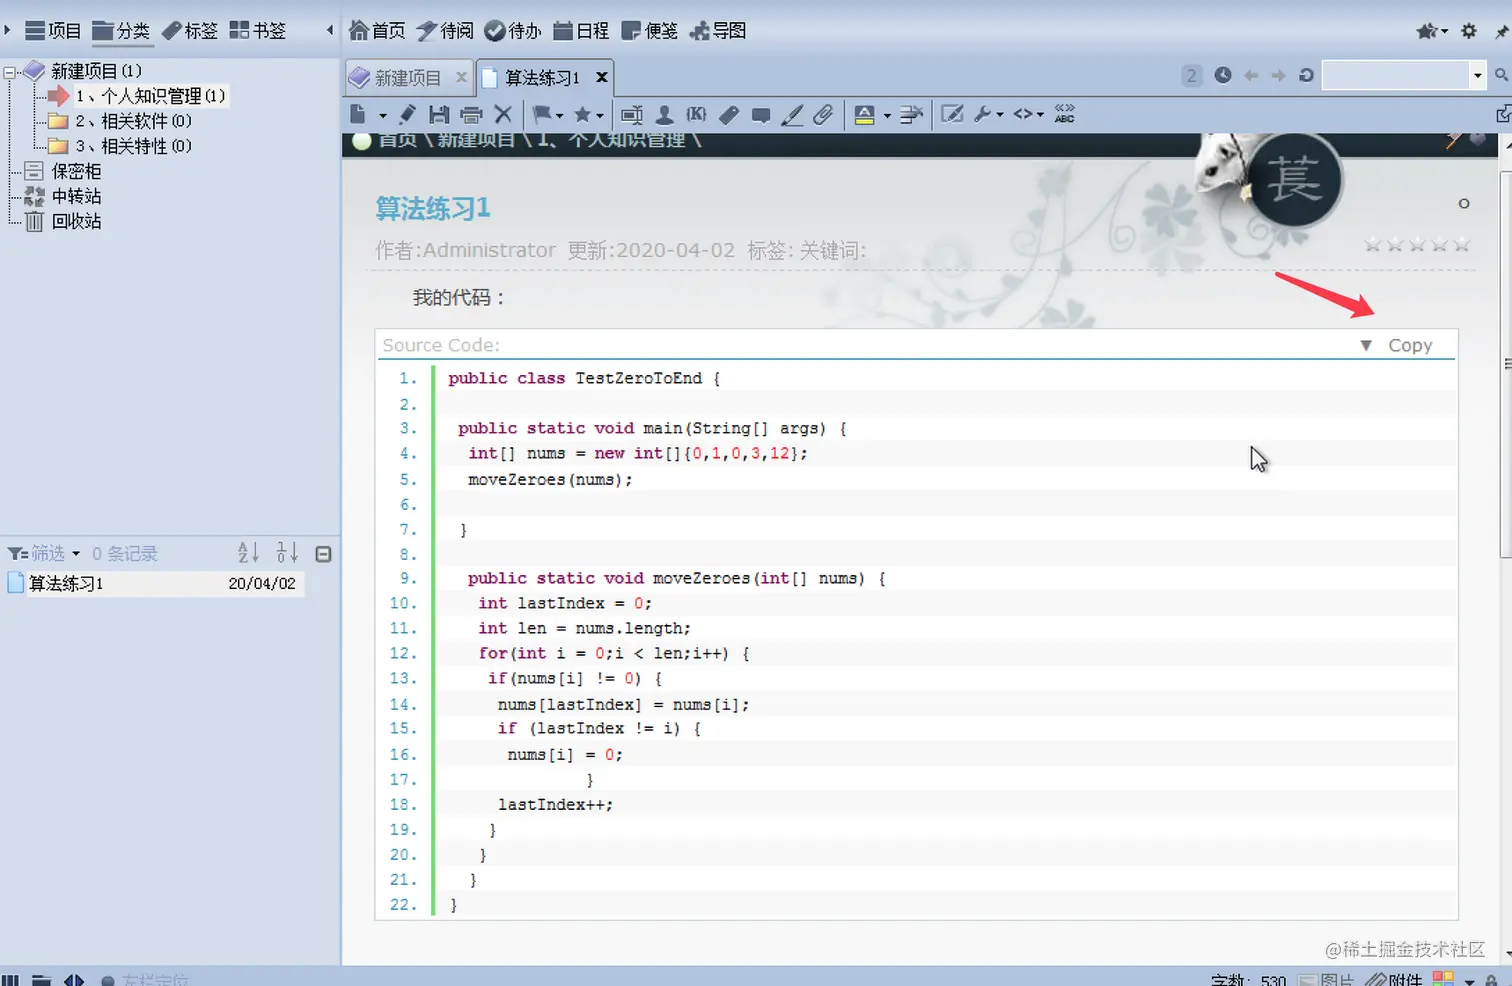1512x986 pixels.
Task: Go to 首页 home
Action: pos(377,31)
